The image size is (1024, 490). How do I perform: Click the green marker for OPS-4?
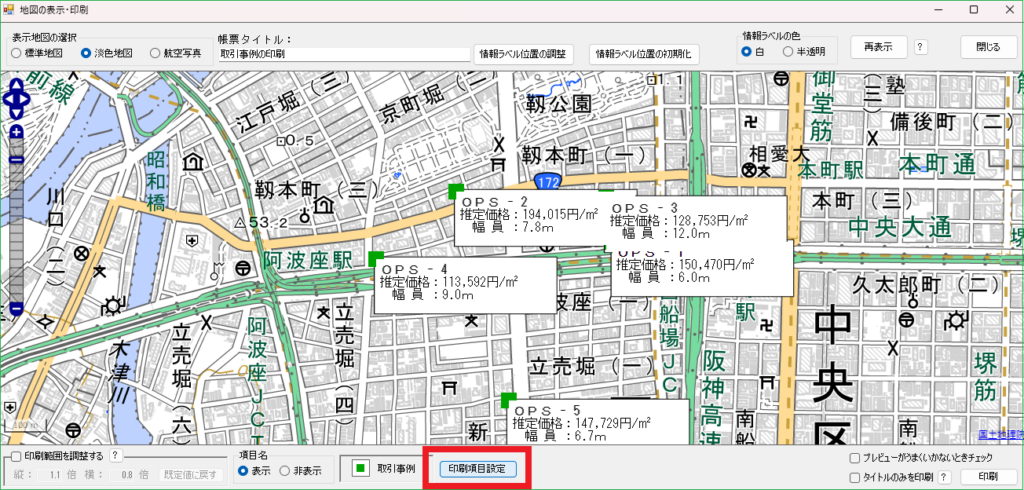pyautogui.click(x=376, y=258)
